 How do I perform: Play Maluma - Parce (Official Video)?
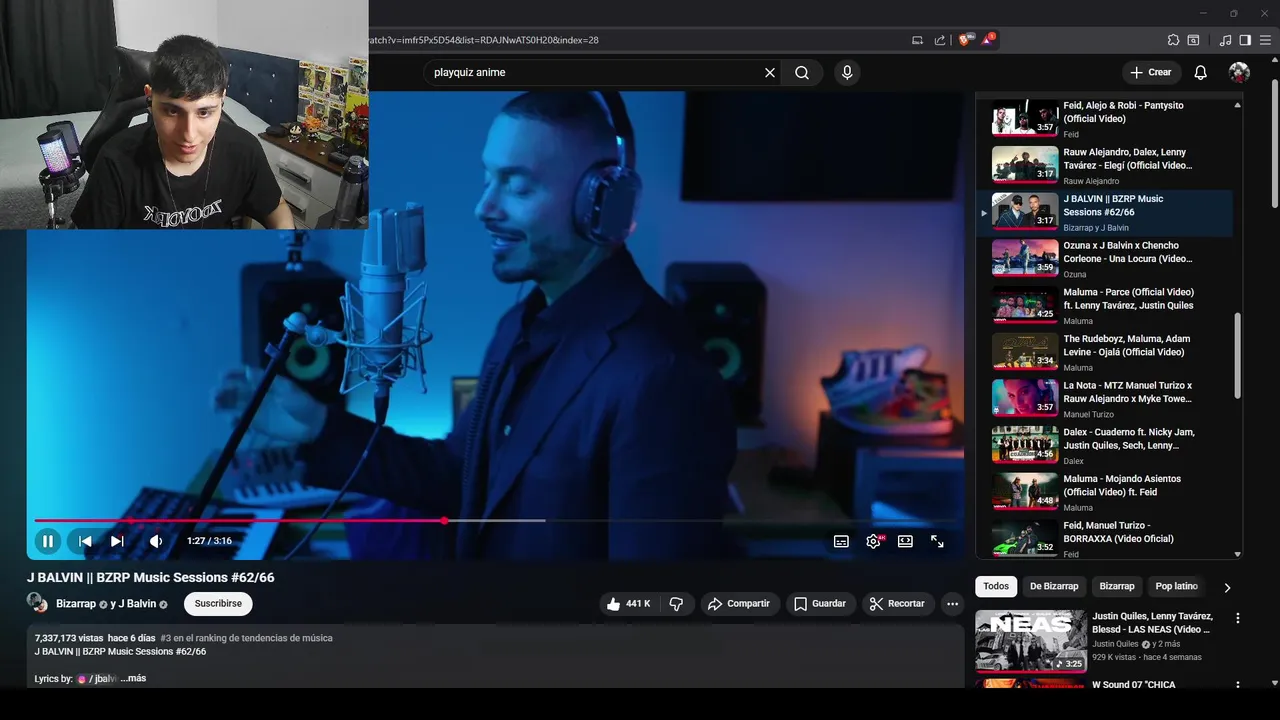tap(1105, 306)
